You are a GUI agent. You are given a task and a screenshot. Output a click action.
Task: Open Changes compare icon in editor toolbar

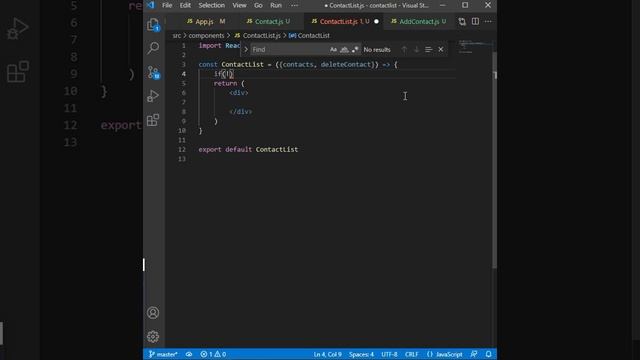coord(462,22)
